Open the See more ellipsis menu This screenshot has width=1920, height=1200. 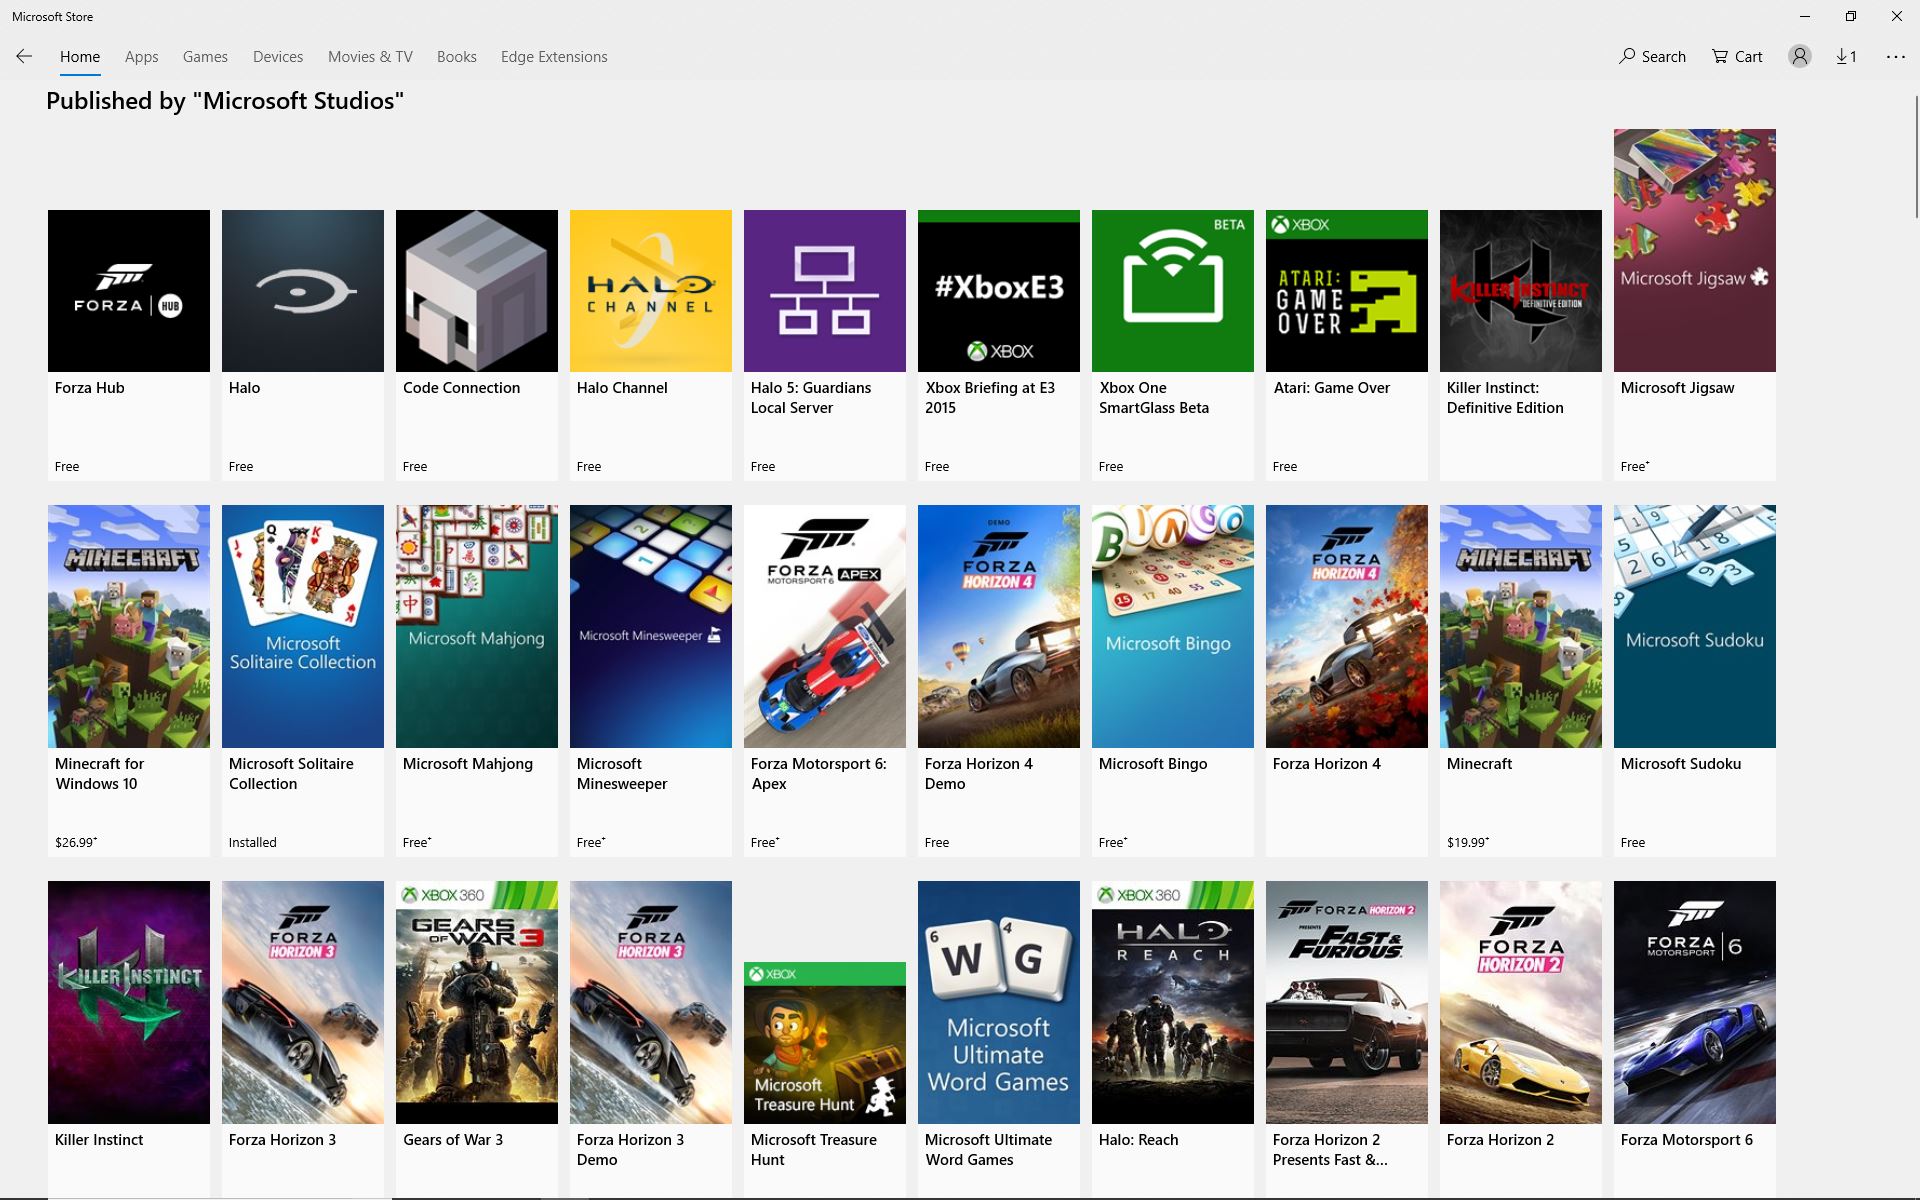click(x=1895, y=56)
